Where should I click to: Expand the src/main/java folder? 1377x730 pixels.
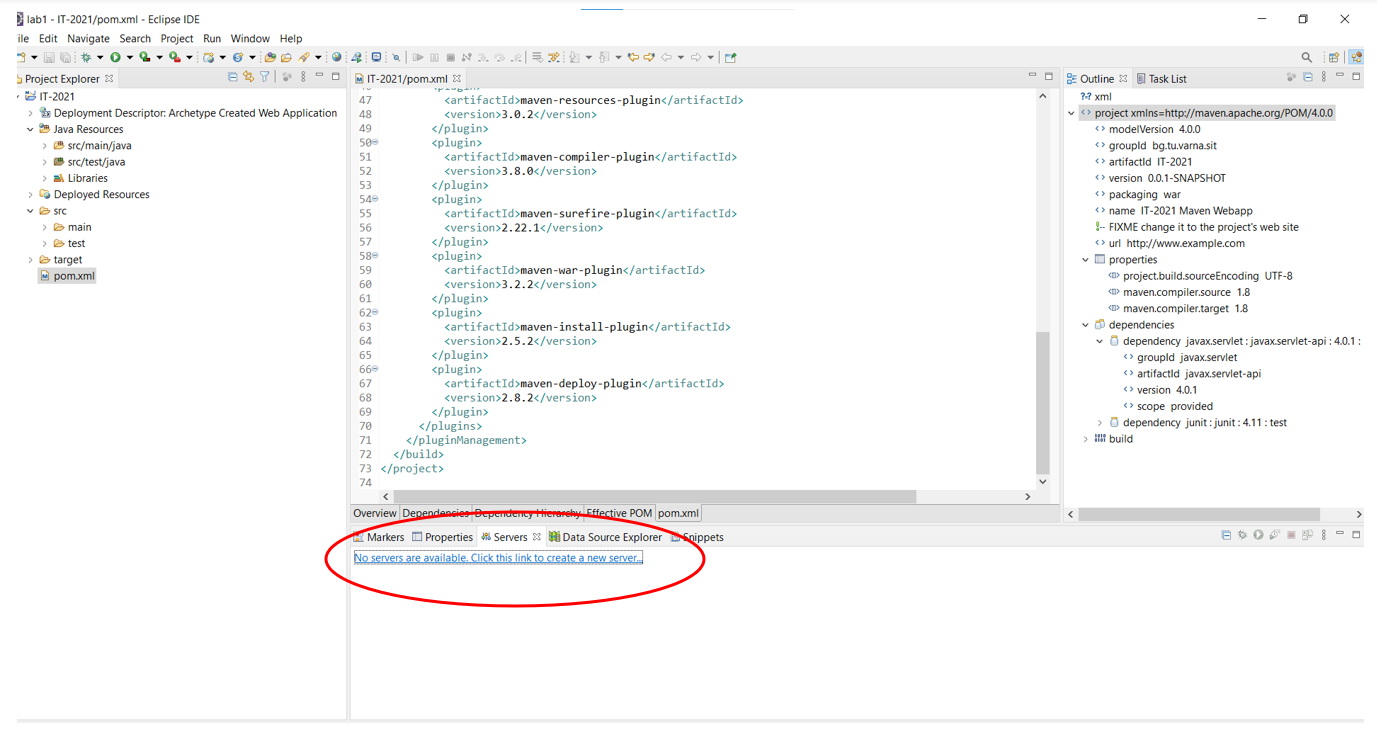44,146
